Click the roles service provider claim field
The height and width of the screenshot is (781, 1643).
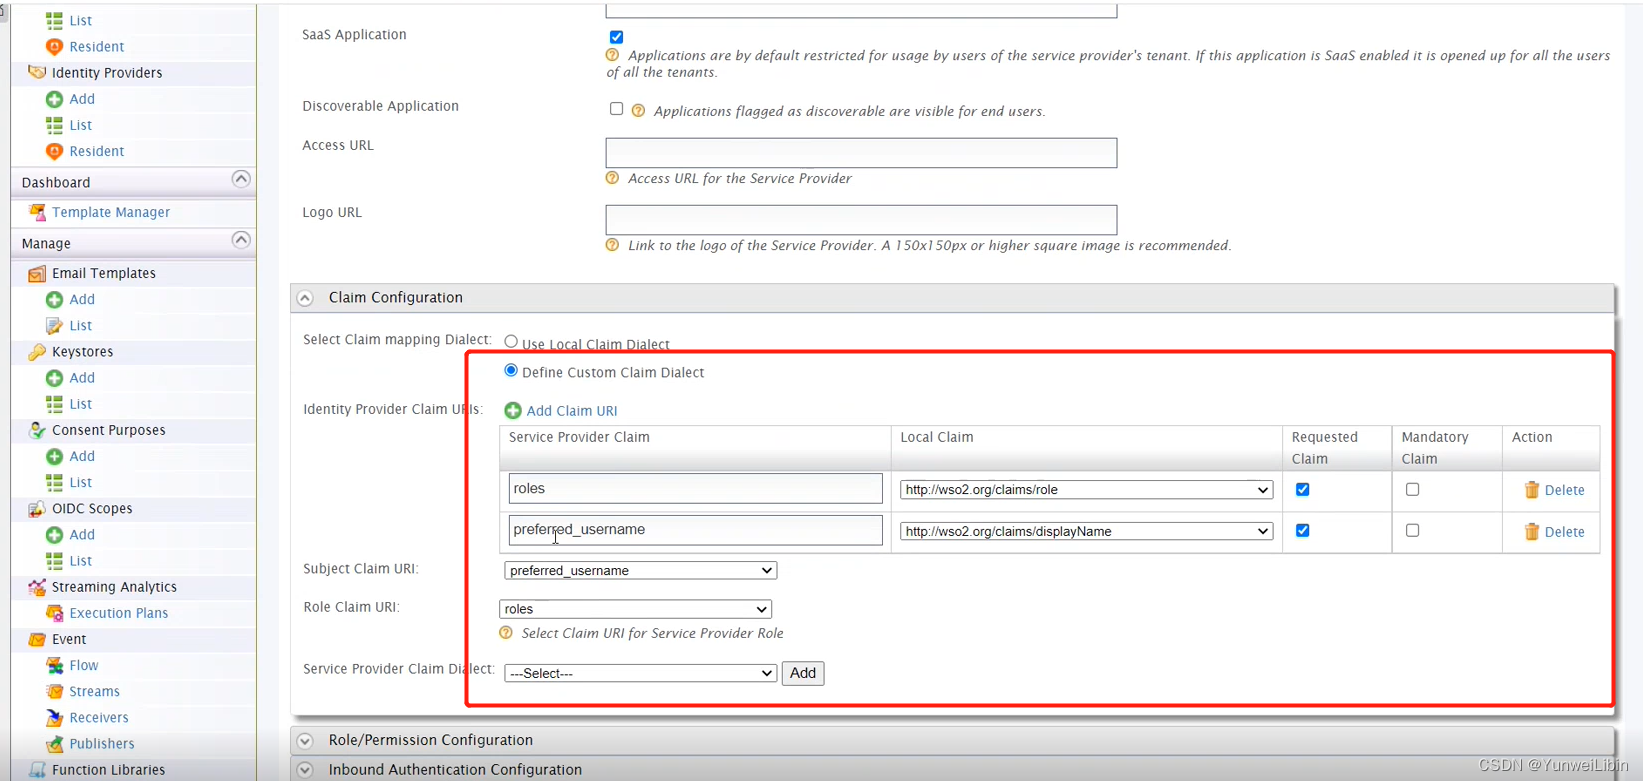click(695, 489)
